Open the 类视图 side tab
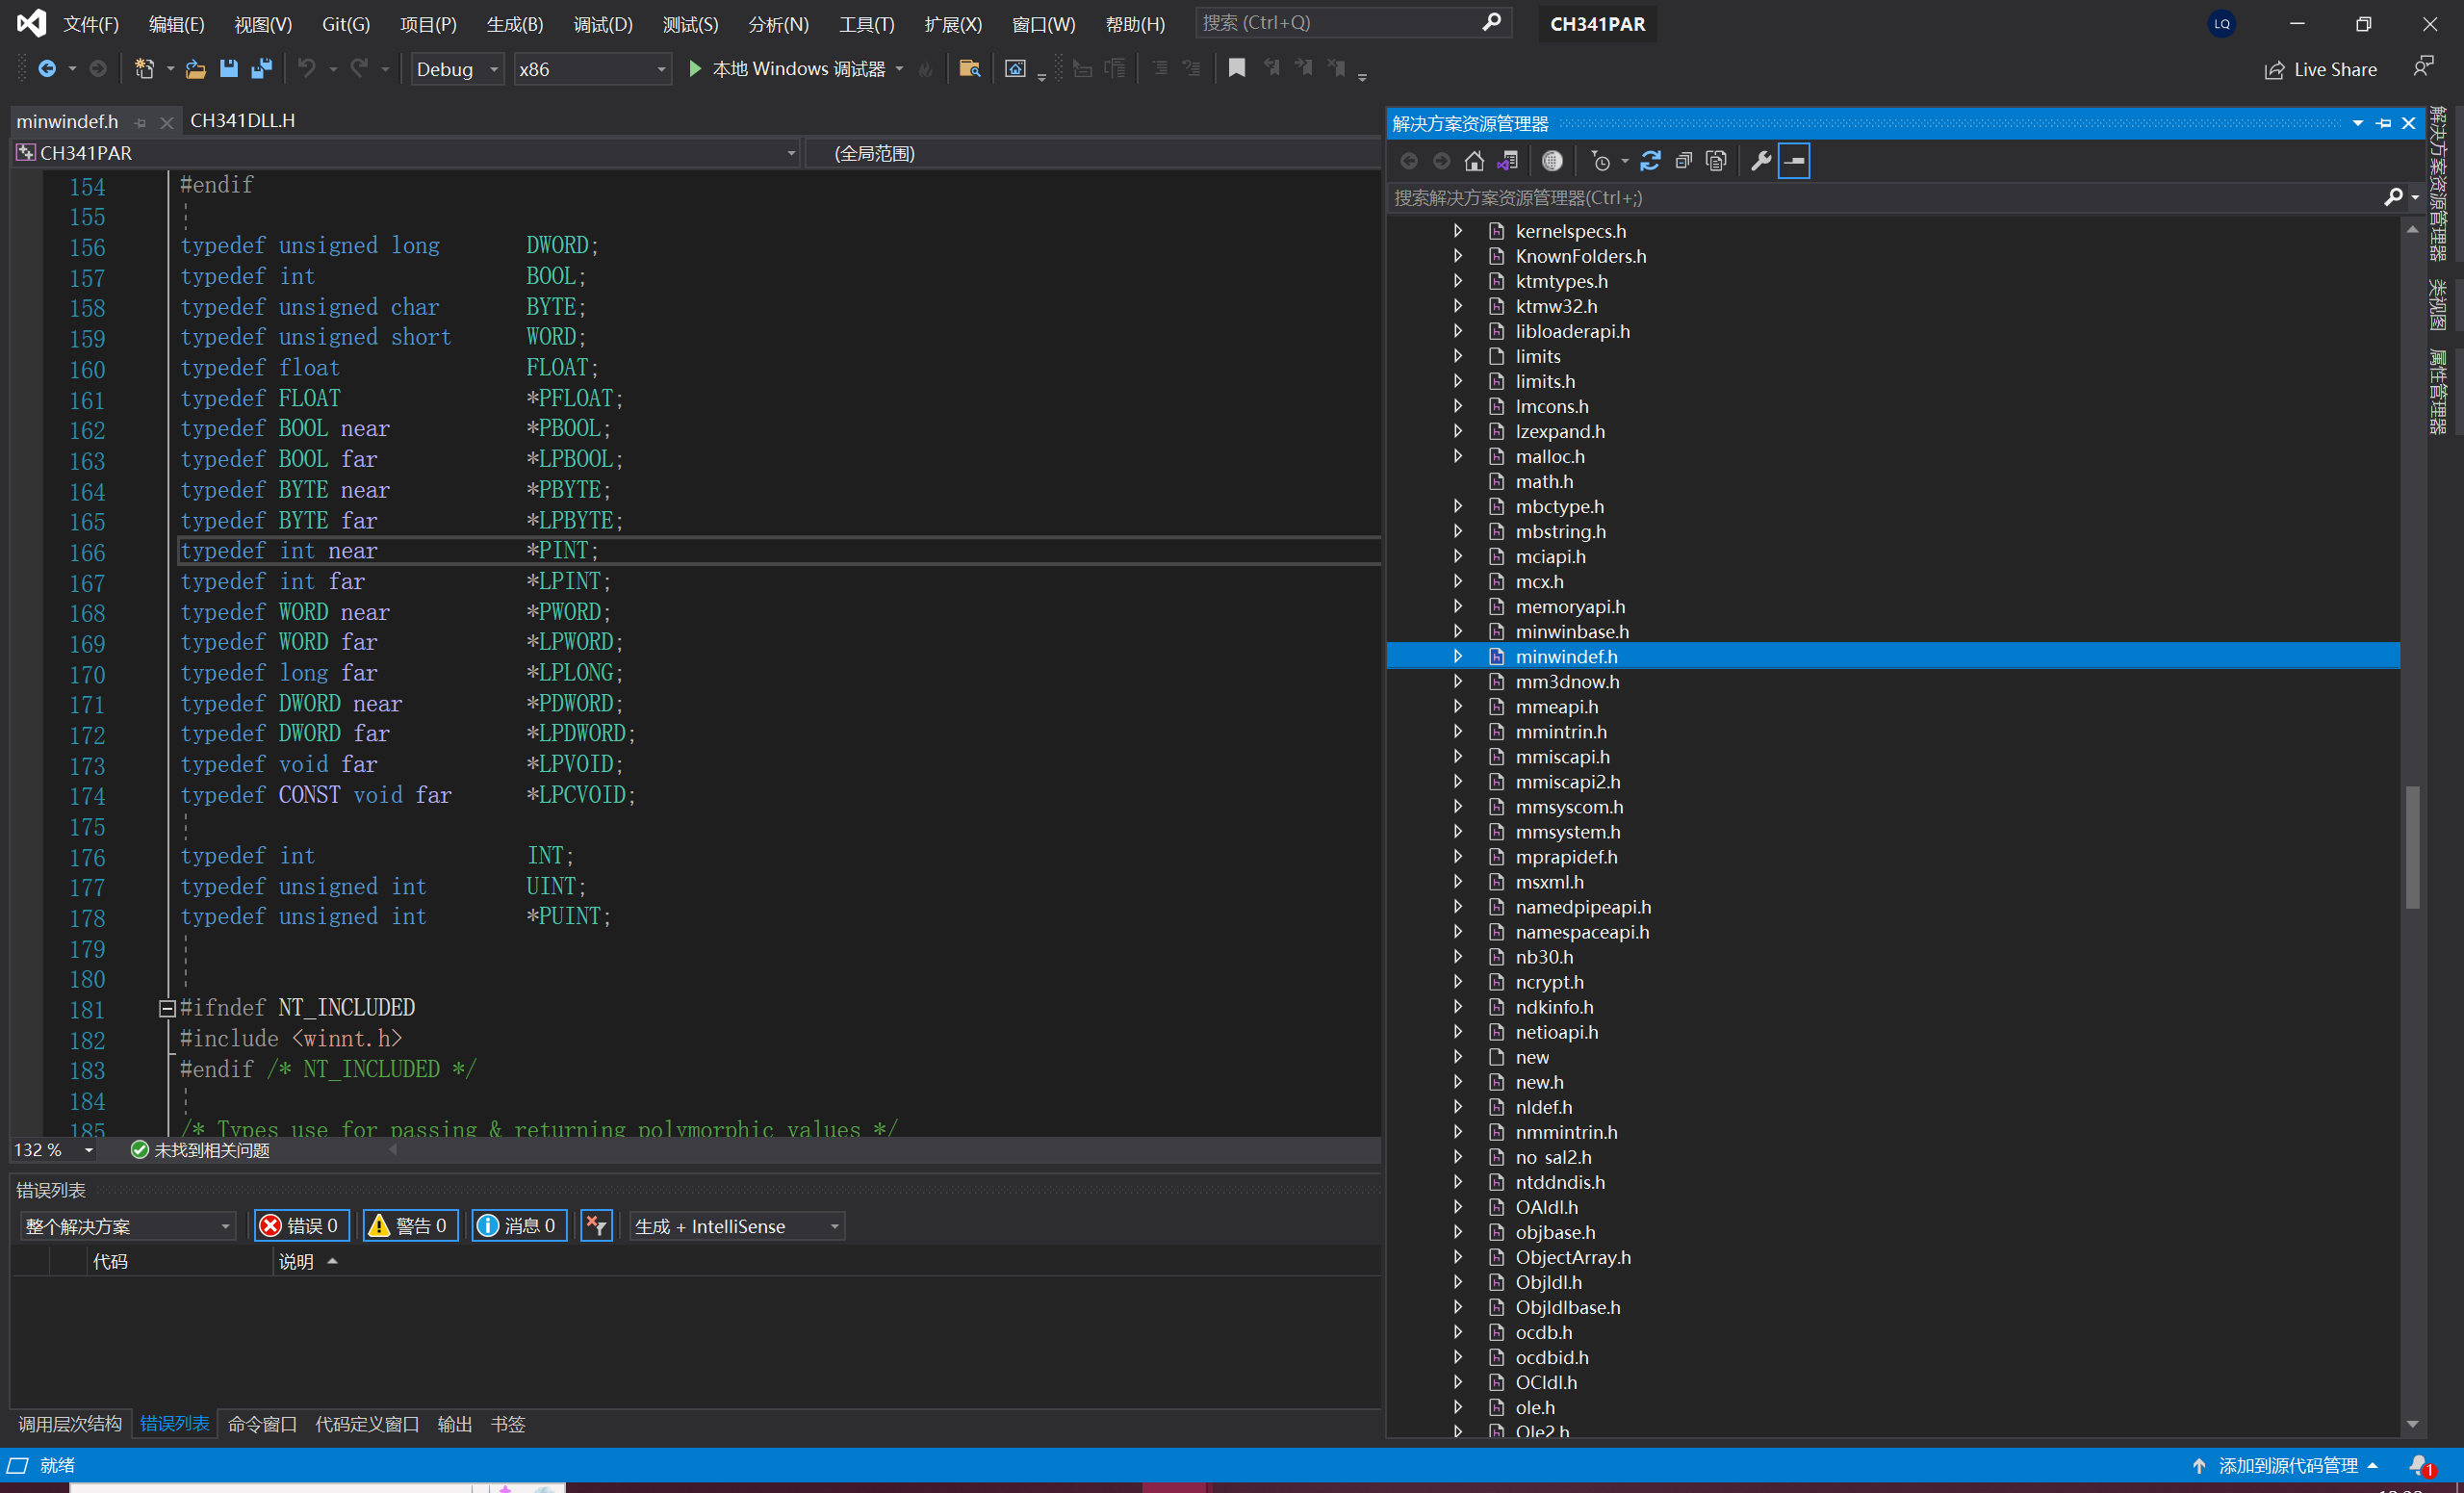 tap(2438, 305)
